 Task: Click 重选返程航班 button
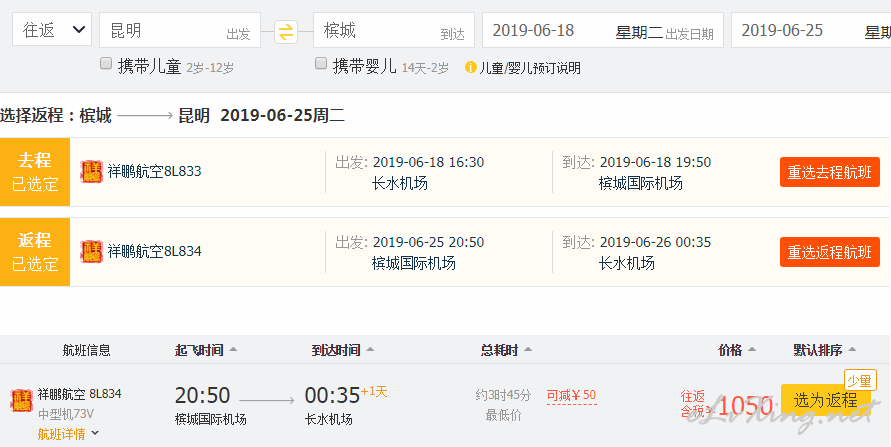(x=830, y=252)
